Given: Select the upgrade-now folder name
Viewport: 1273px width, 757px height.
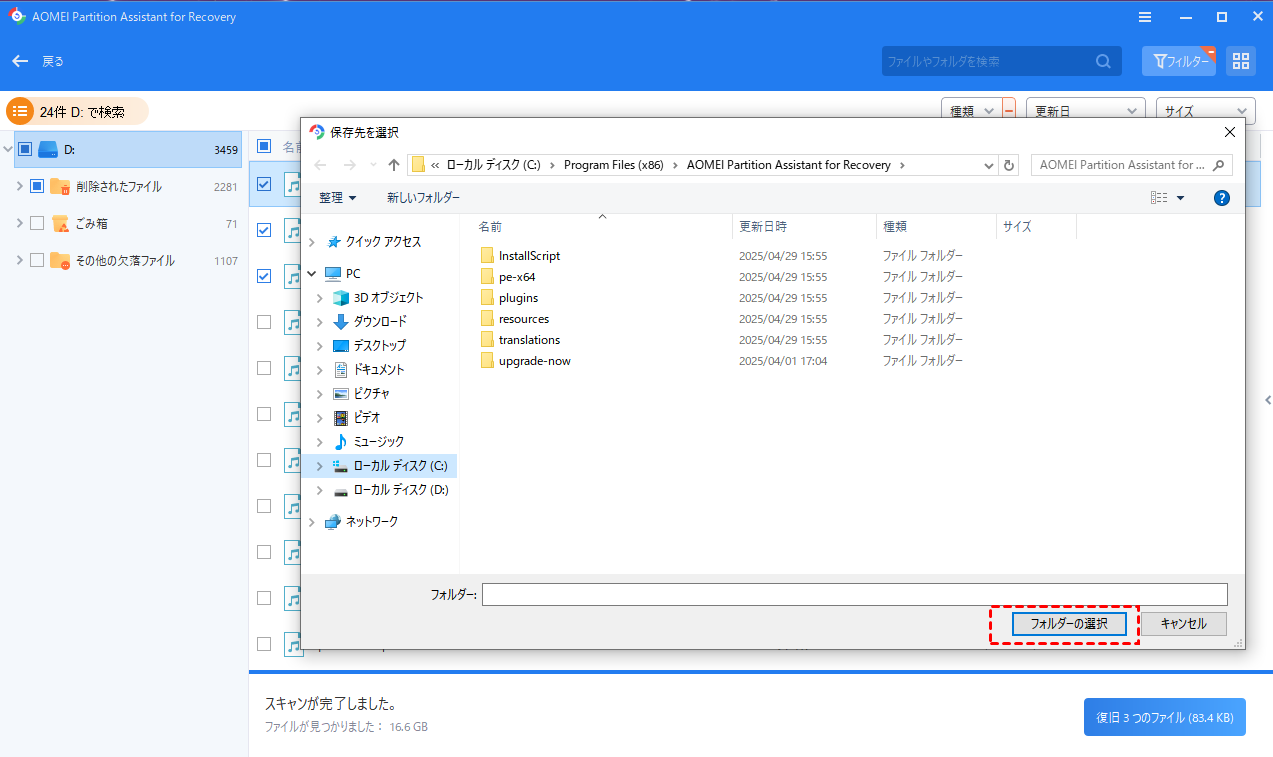Looking at the screenshot, I should [x=535, y=361].
